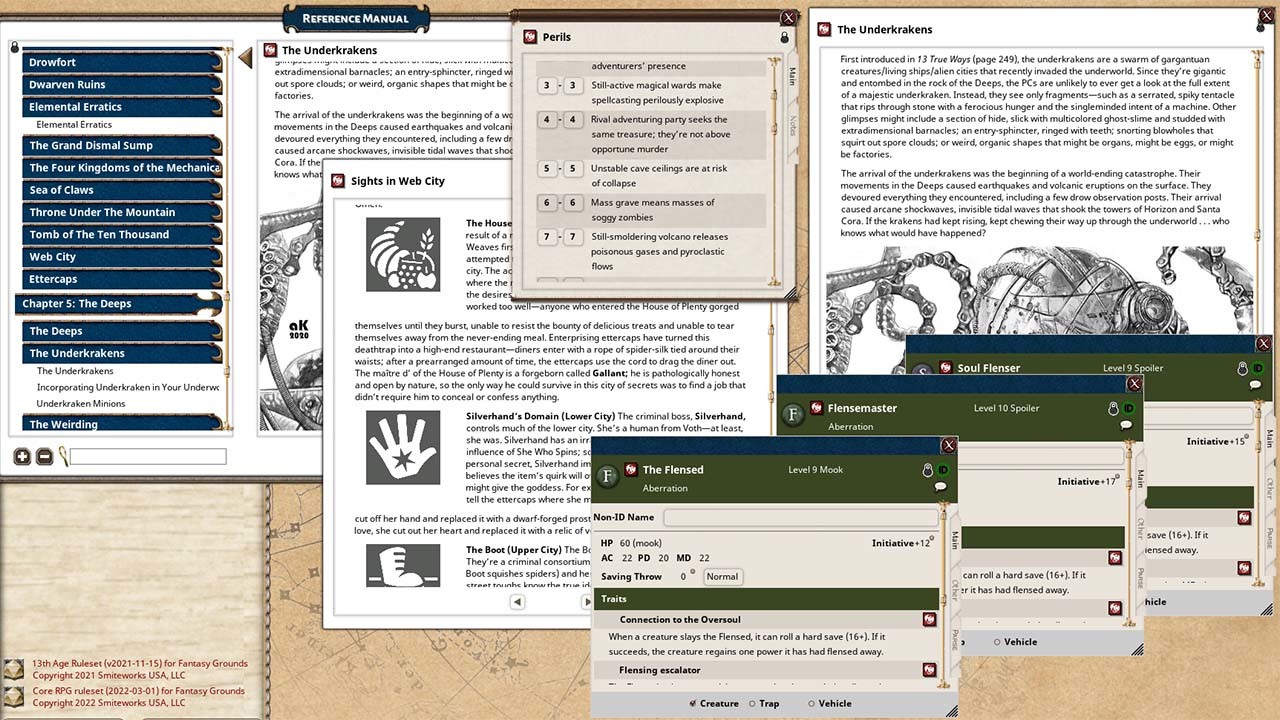Open the Underkraken Minions page in the index
The height and width of the screenshot is (720, 1280).
point(81,403)
